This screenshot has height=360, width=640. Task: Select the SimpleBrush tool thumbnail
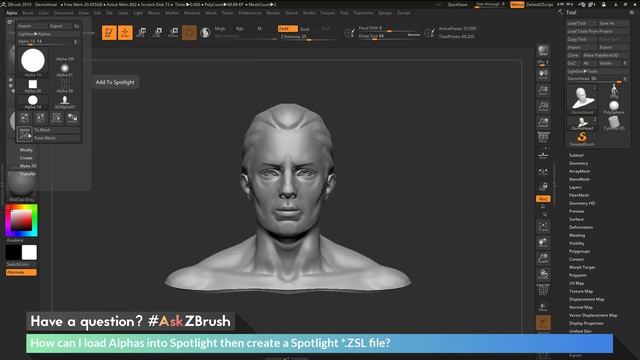click(582, 139)
